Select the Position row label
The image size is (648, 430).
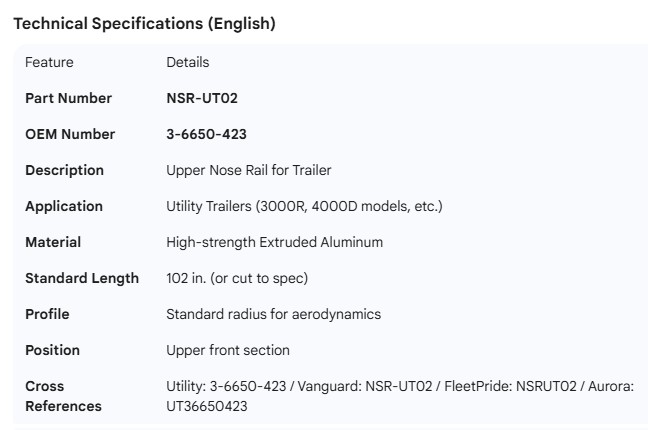tap(52, 350)
